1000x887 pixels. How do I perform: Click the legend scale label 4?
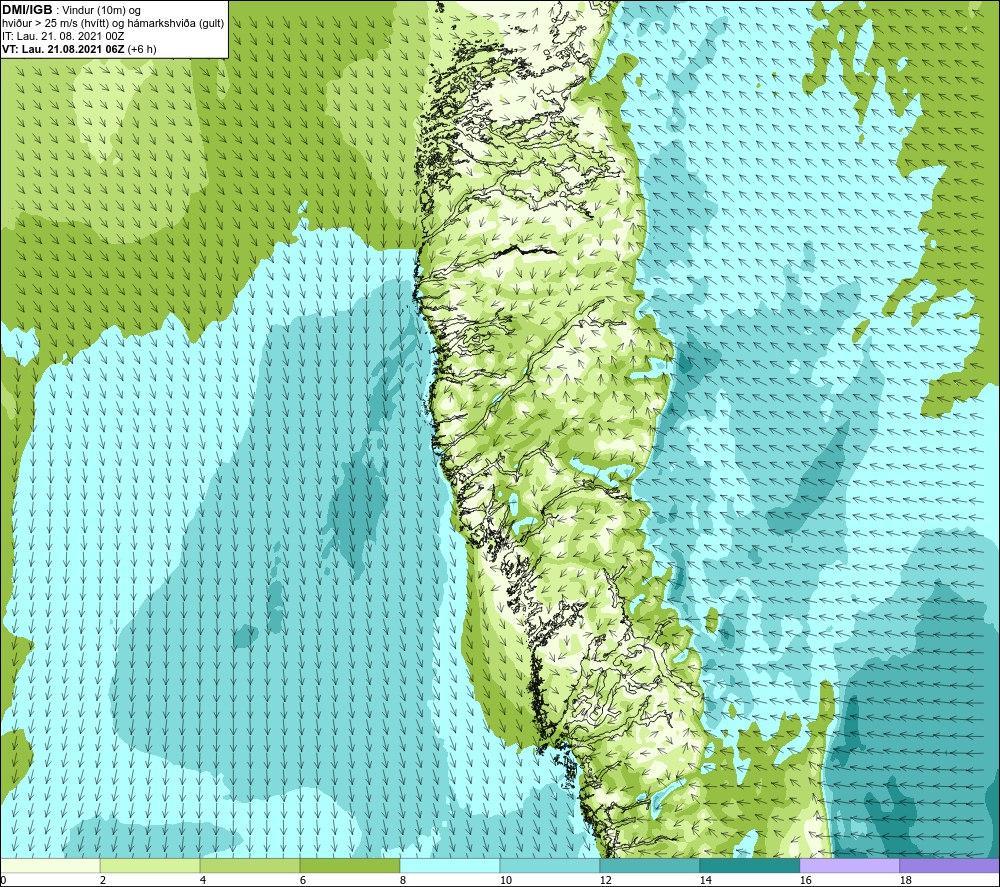203,880
